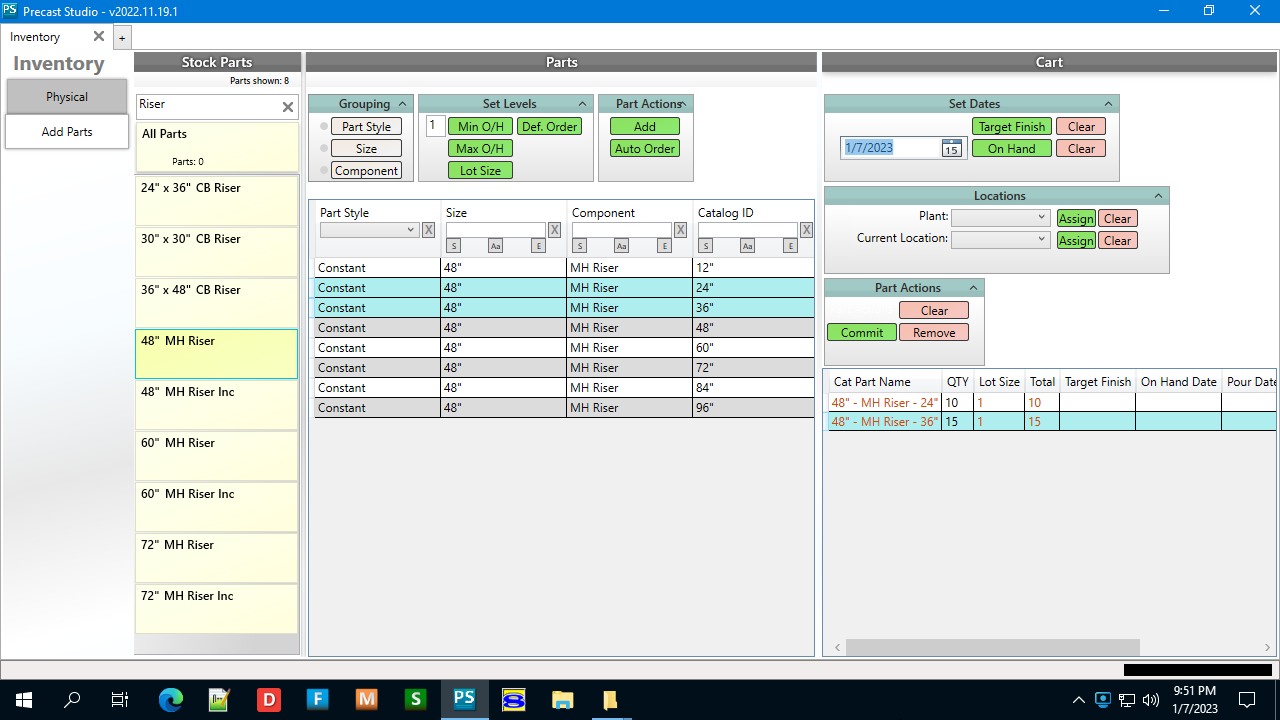Click the Auto Order button
Image resolution: width=1280 pixels, height=720 pixels.
pos(645,149)
